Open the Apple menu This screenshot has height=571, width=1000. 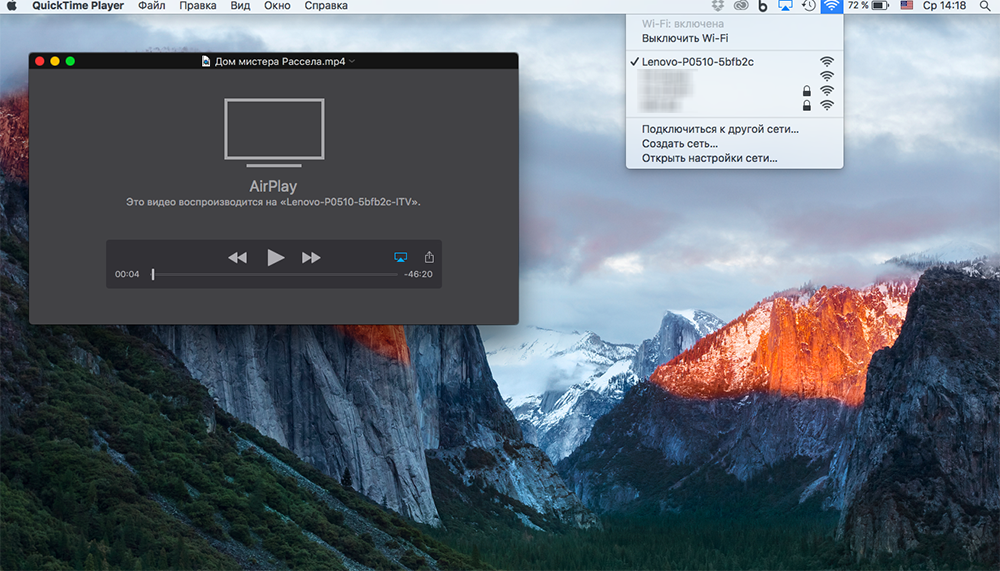(11, 6)
